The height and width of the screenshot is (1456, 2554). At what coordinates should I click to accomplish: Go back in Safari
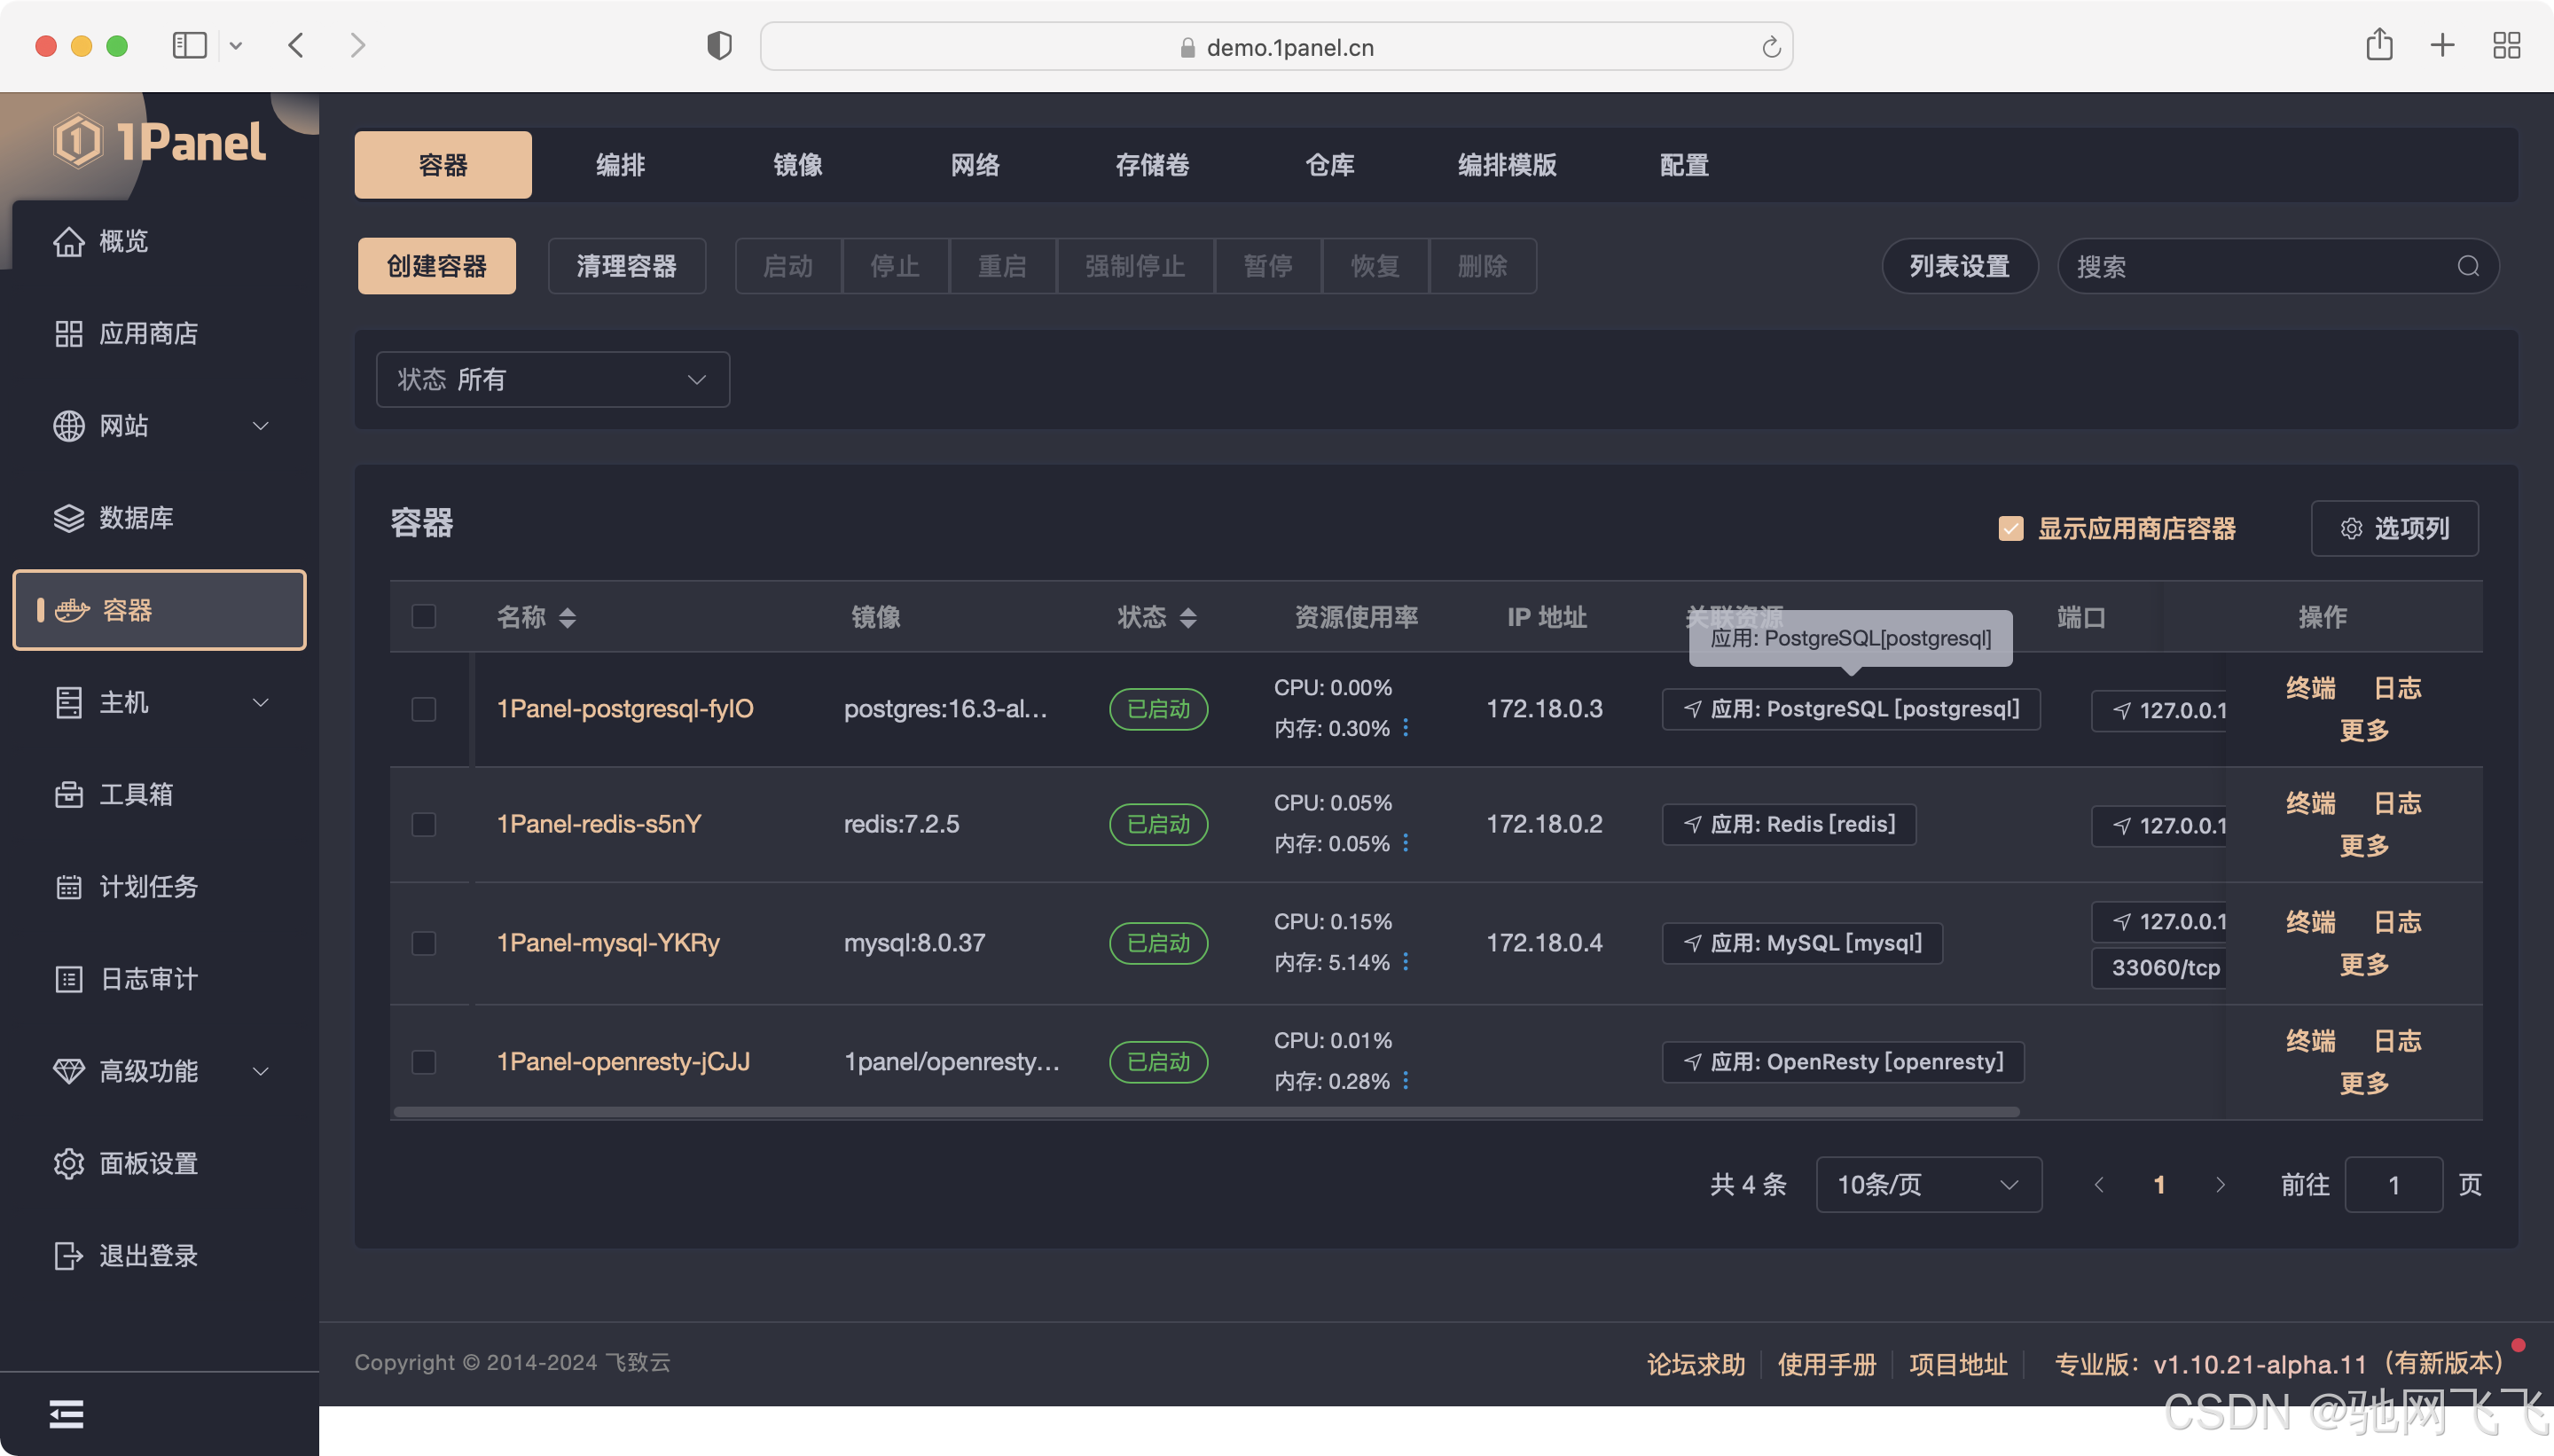(x=296, y=45)
